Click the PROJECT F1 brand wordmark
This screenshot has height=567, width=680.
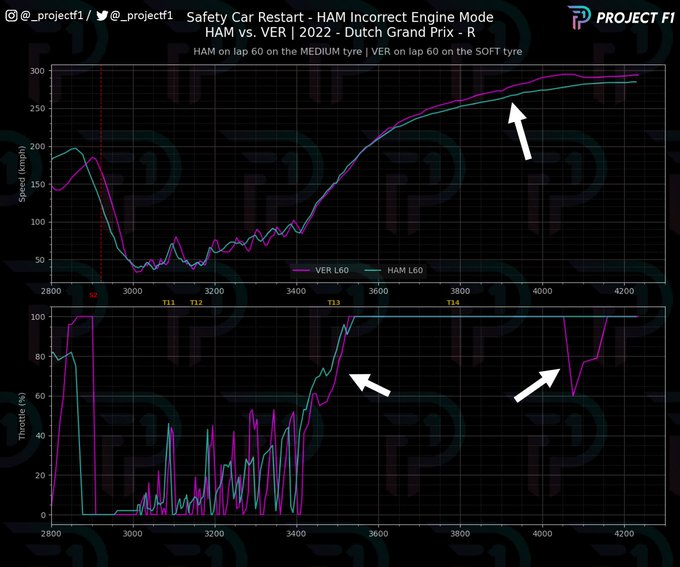635,18
